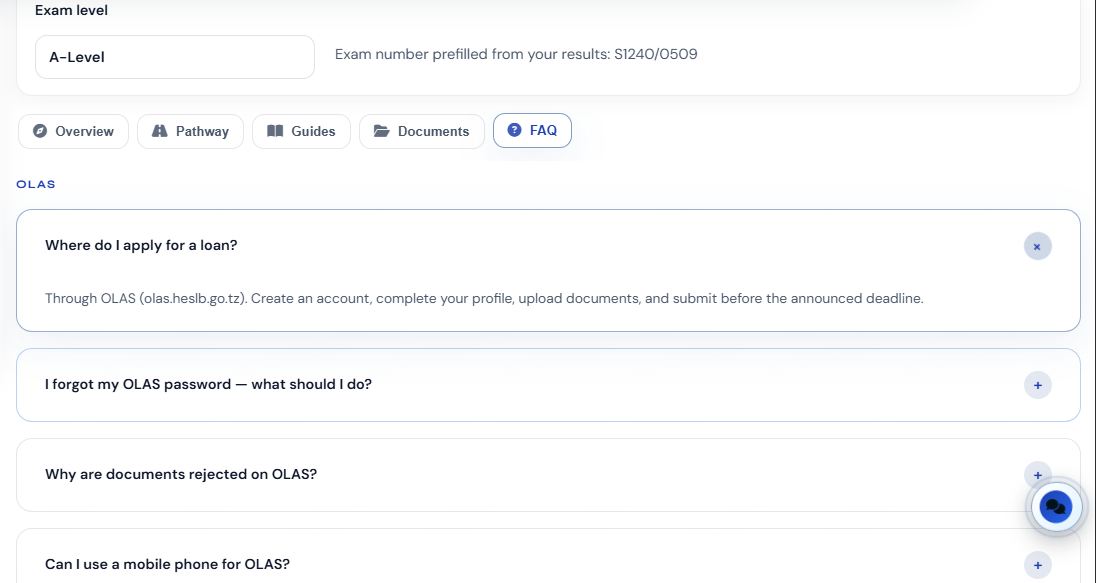1096x583 pixels.
Task: Click the Exam level label
Action: pos(71,10)
